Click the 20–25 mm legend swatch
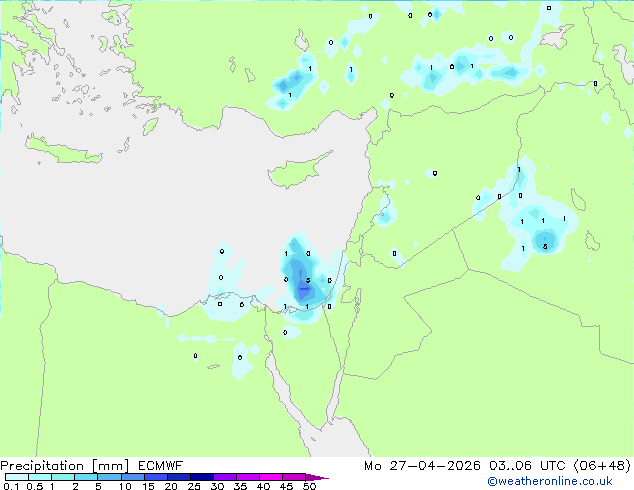 [178, 477]
